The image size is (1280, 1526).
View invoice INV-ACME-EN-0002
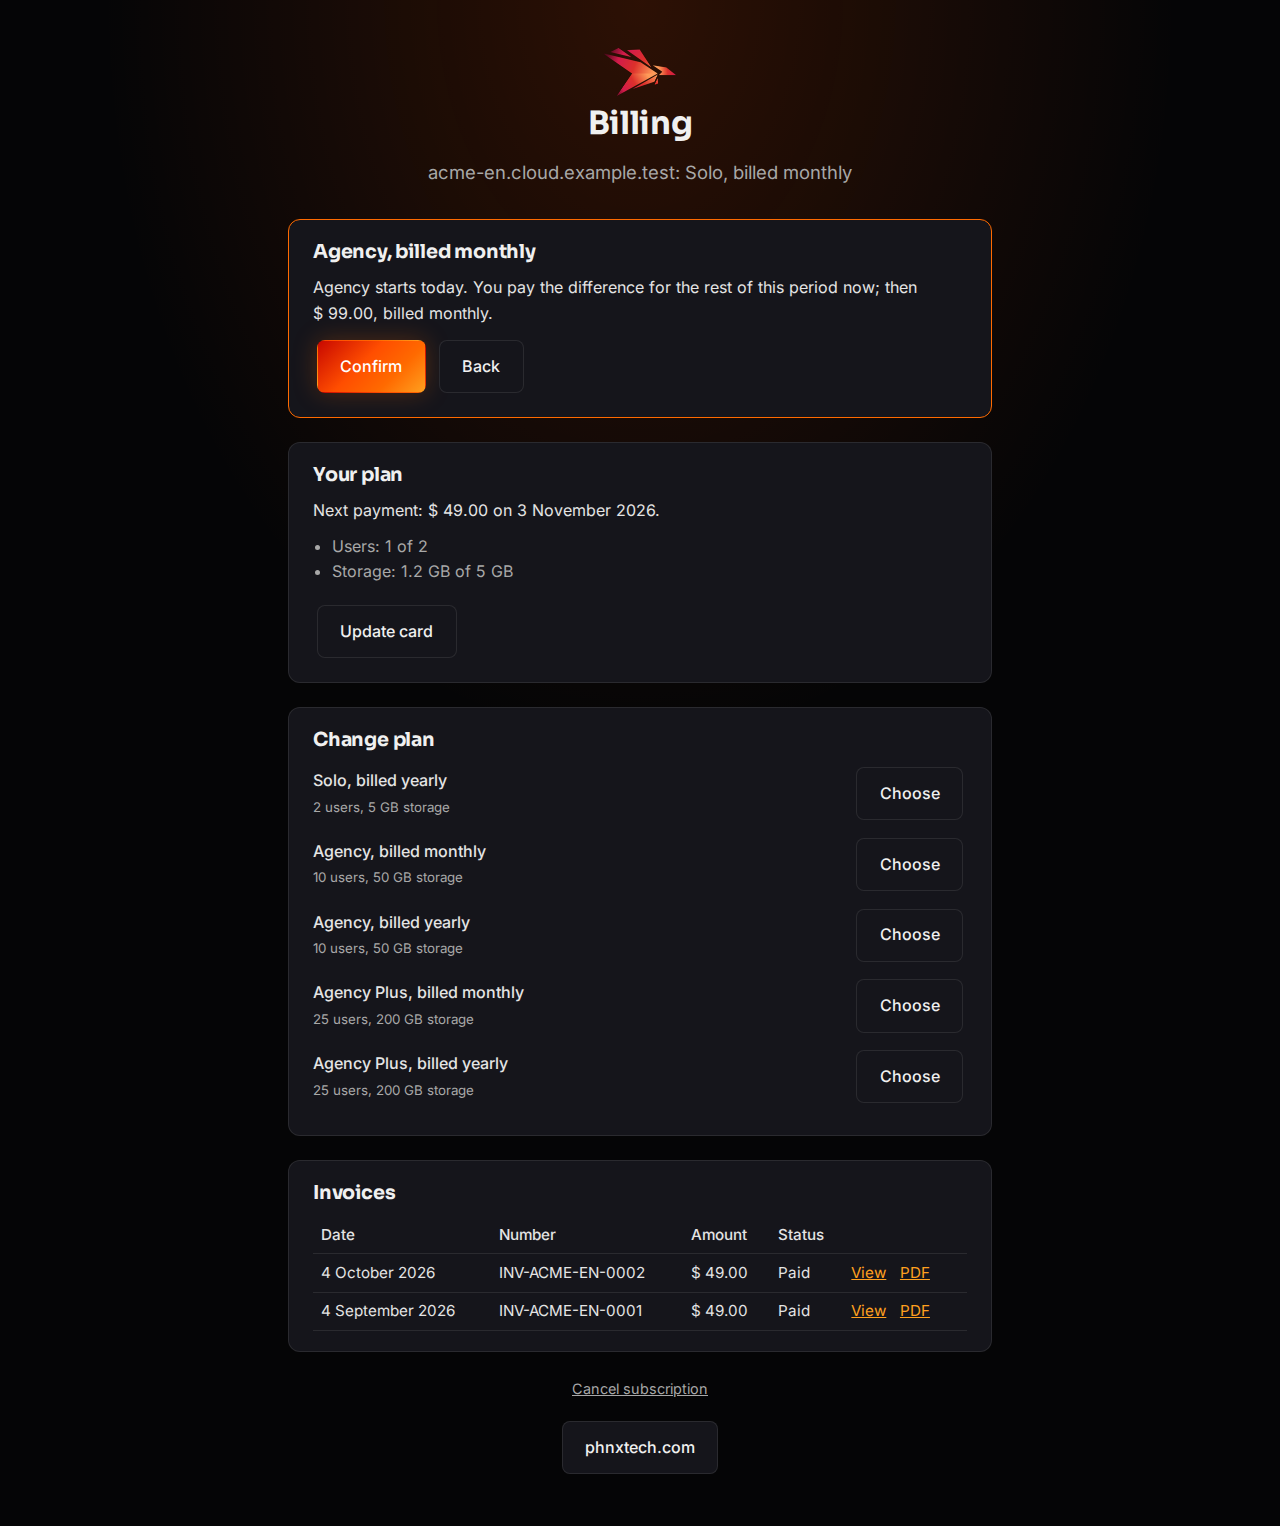coord(868,1272)
